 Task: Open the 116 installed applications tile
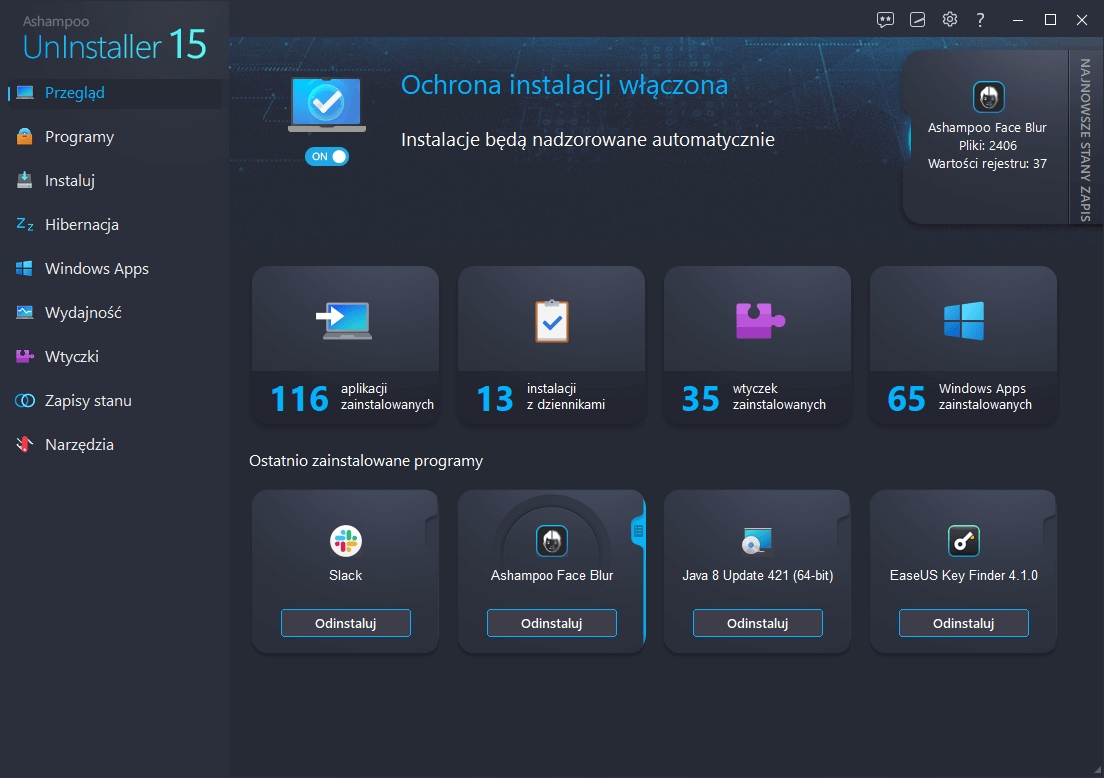(346, 346)
